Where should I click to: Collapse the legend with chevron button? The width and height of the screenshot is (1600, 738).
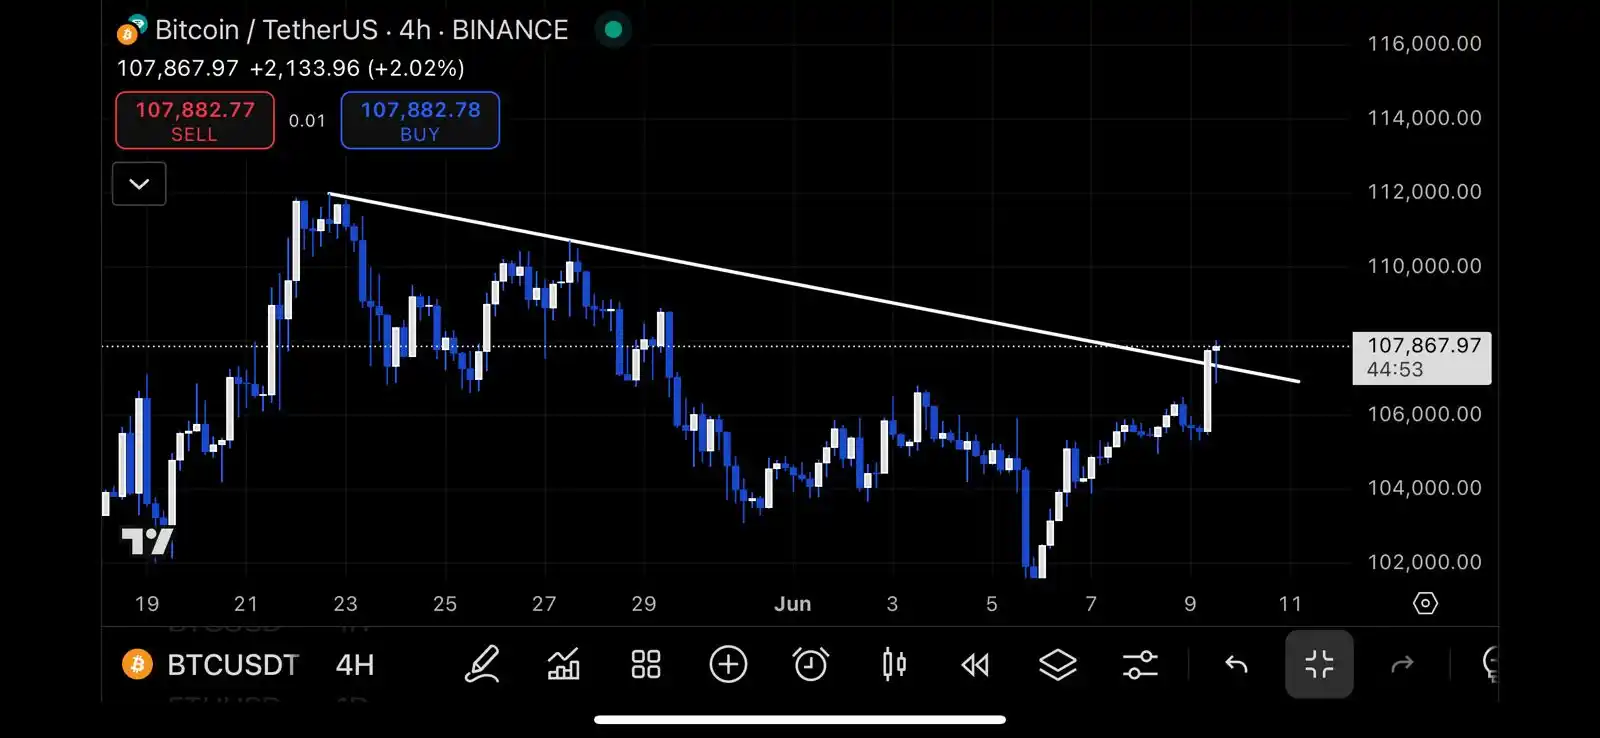click(139, 184)
